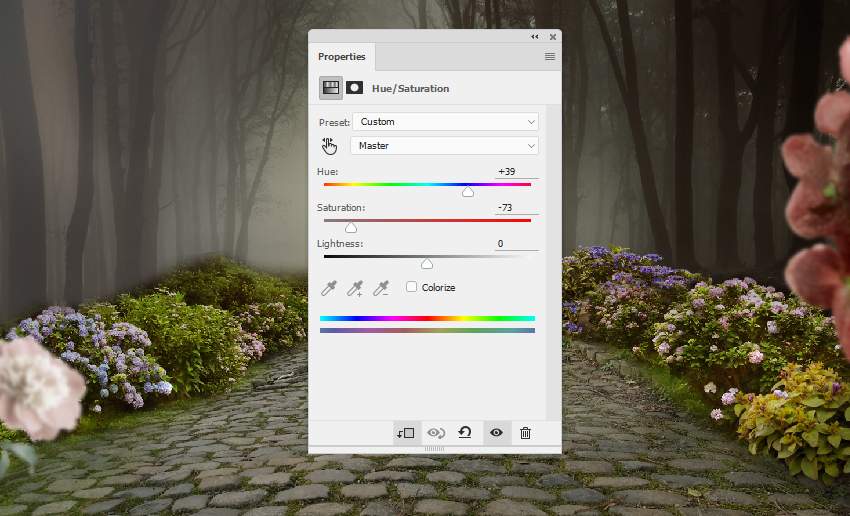Enable the Colorize checkbox
This screenshot has height=516, width=850.
pyautogui.click(x=411, y=287)
